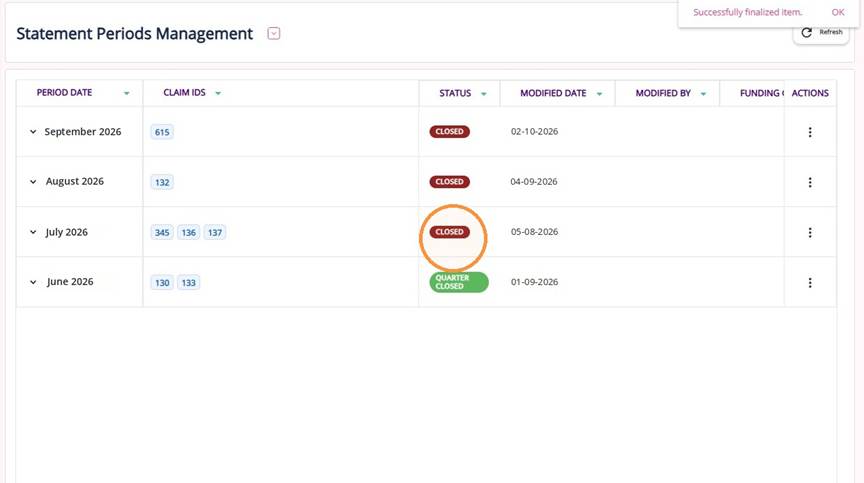
Task: Open the Claim IDs column filter arrow
Action: coord(218,93)
